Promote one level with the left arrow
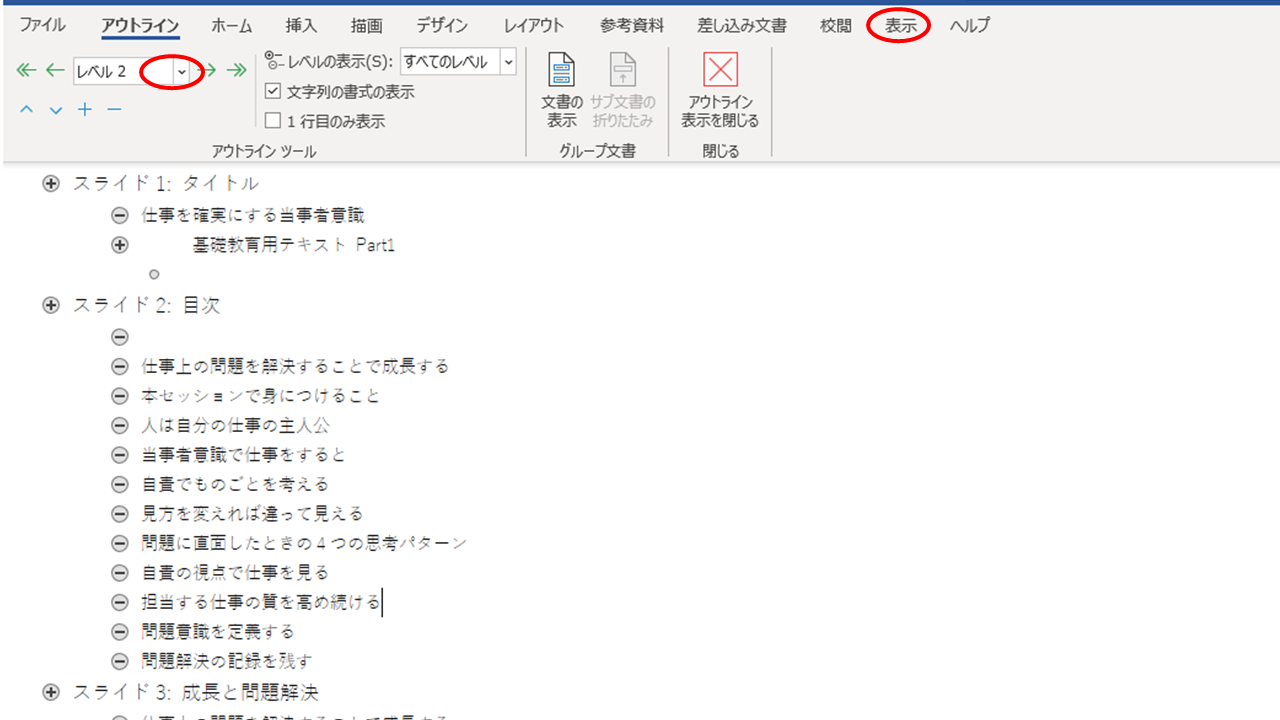Screen dimensions: 1280x720 coord(55,70)
